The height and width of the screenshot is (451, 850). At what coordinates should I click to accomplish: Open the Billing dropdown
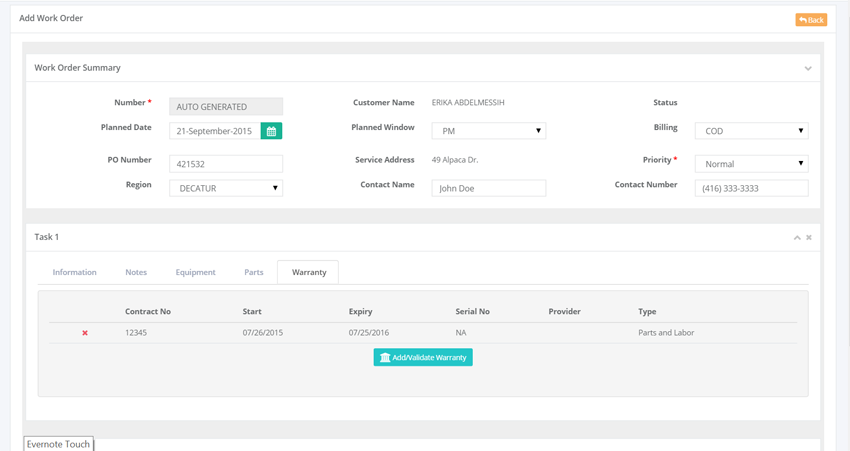751,131
